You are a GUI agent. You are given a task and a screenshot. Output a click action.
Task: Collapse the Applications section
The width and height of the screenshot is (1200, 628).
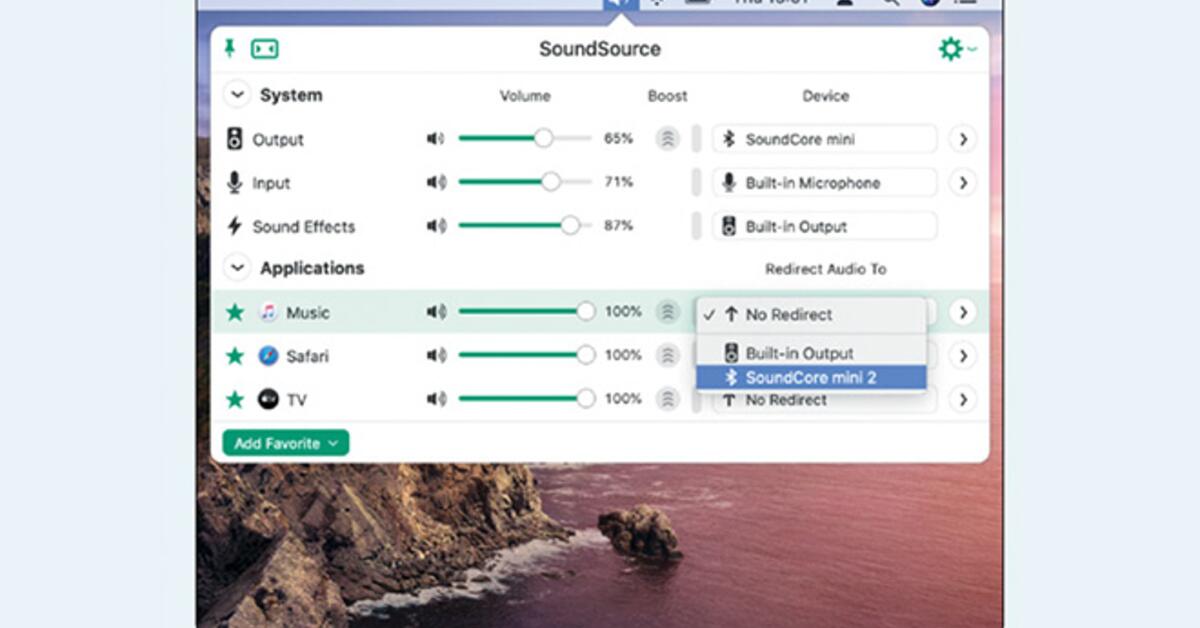coord(238,267)
